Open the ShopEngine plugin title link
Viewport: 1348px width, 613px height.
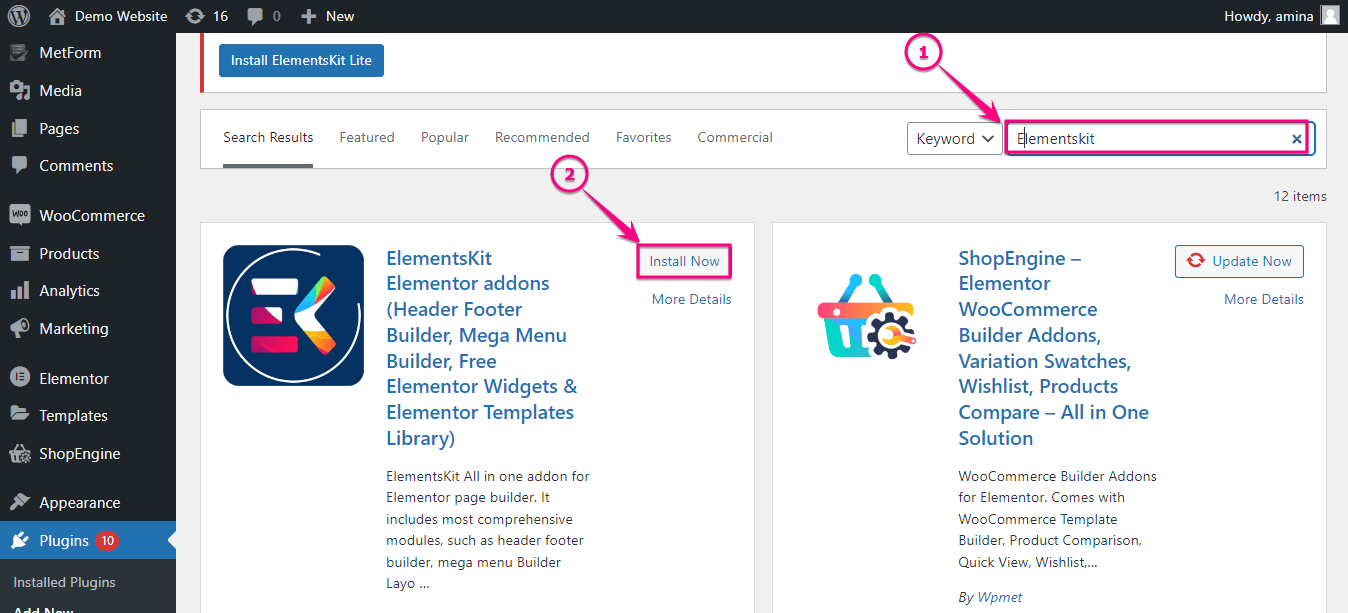(x=1054, y=348)
